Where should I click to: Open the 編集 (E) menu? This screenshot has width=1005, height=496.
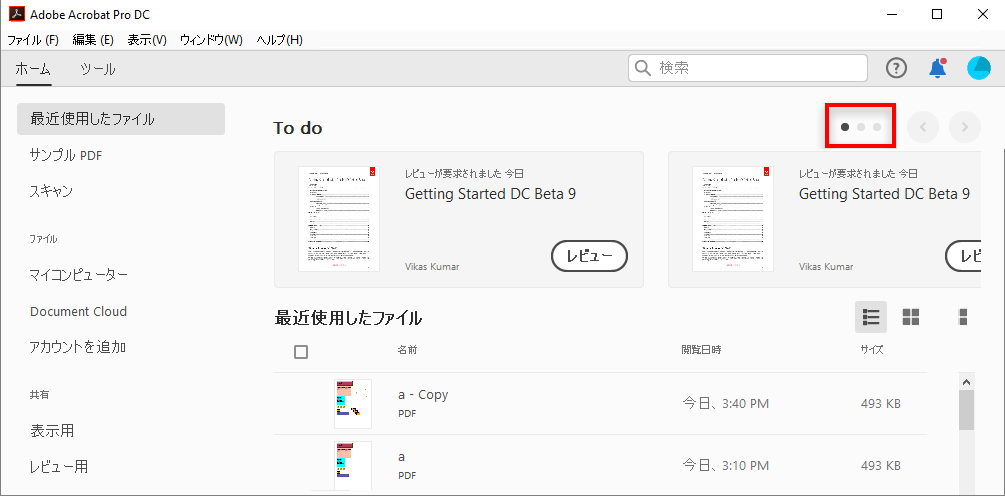point(93,40)
